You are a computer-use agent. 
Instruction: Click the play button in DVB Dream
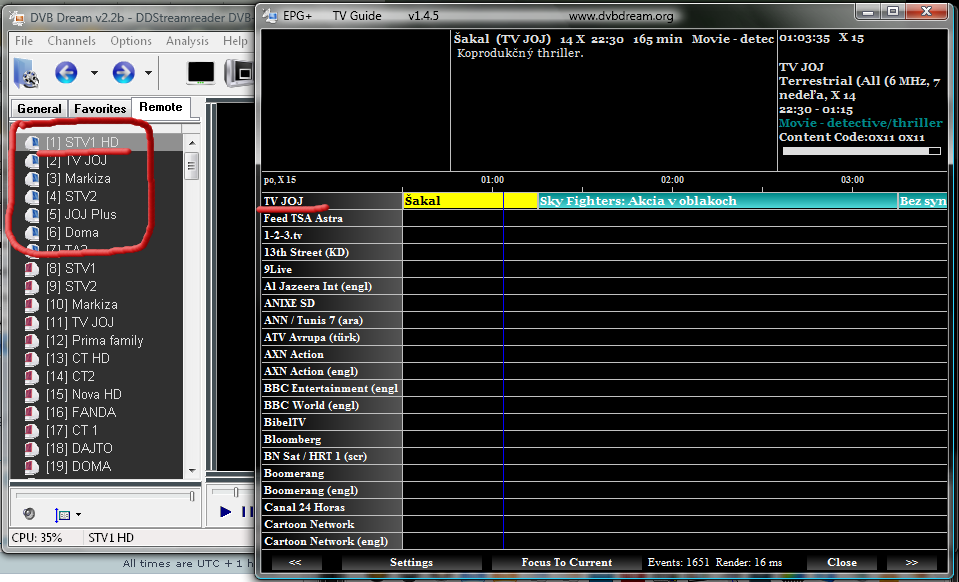coord(226,512)
